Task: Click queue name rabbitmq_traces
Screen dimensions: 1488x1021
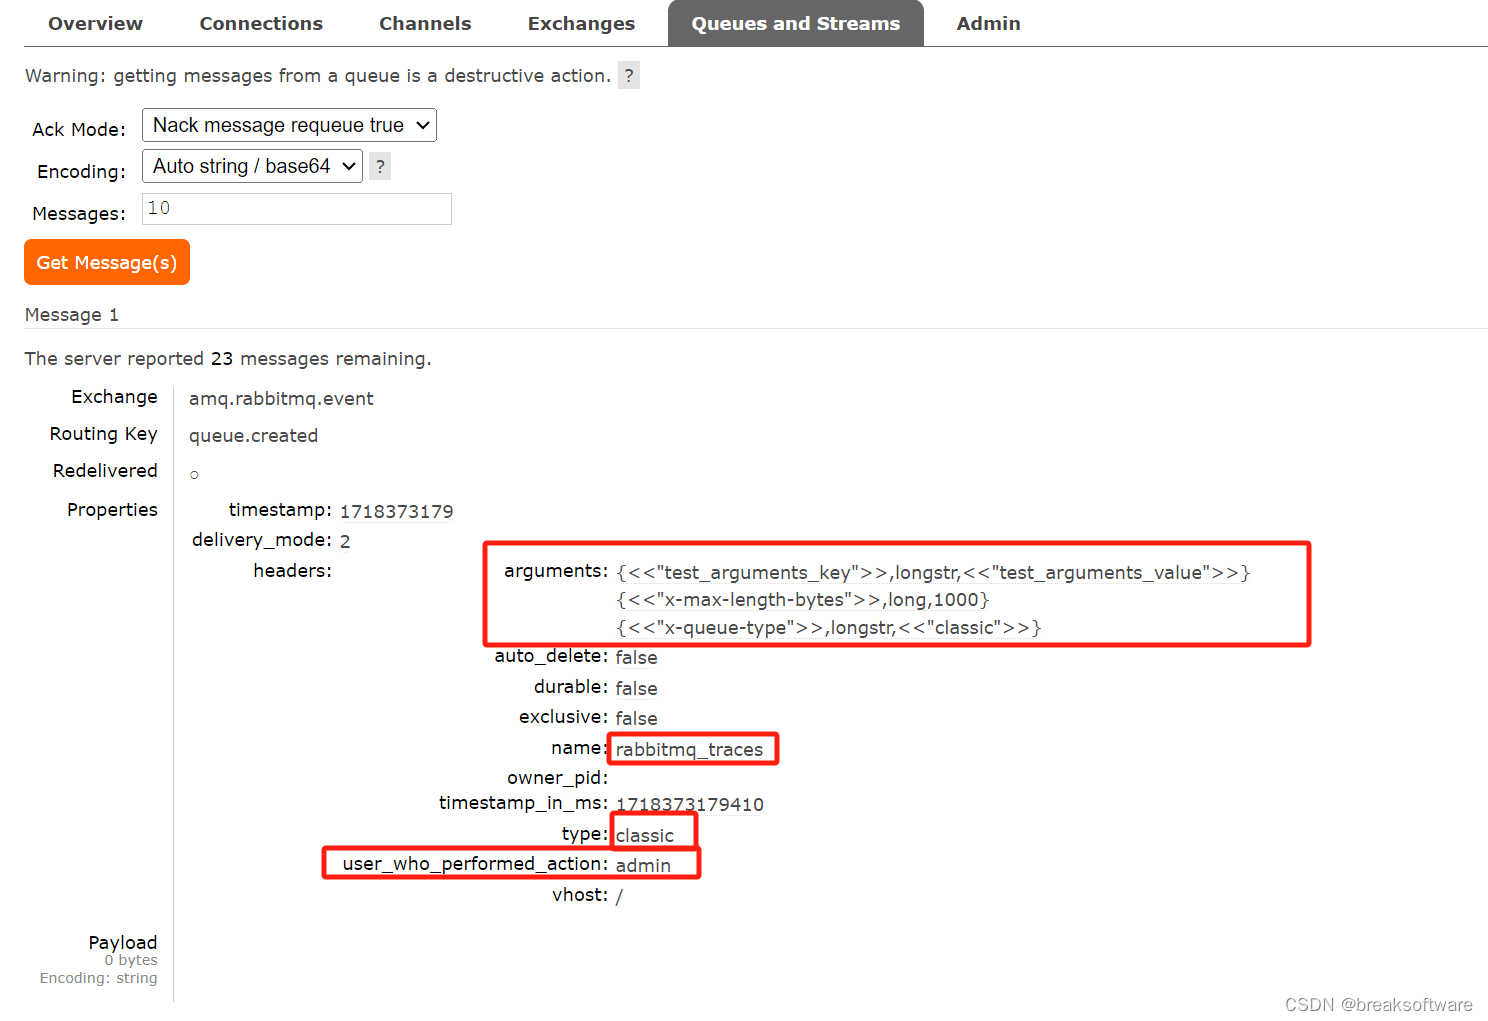Action: point(689,749)
